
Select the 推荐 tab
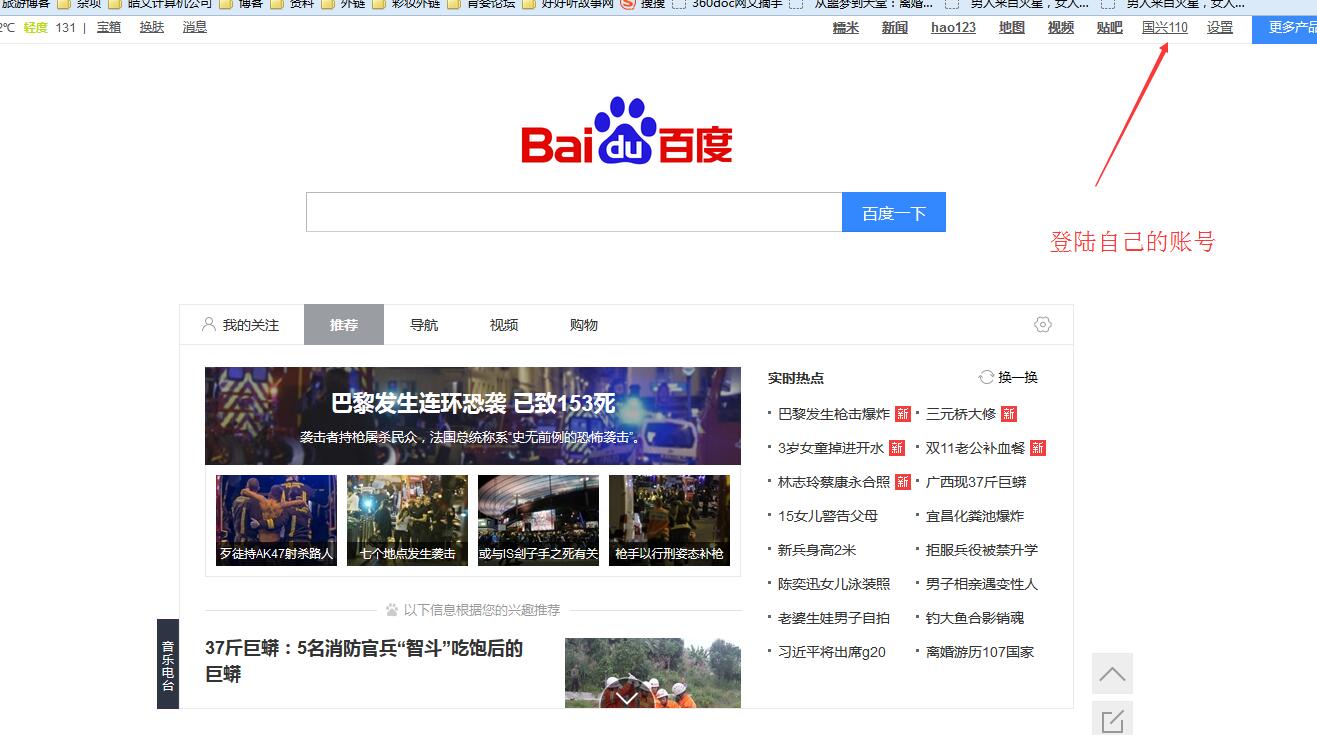(344, 325)
